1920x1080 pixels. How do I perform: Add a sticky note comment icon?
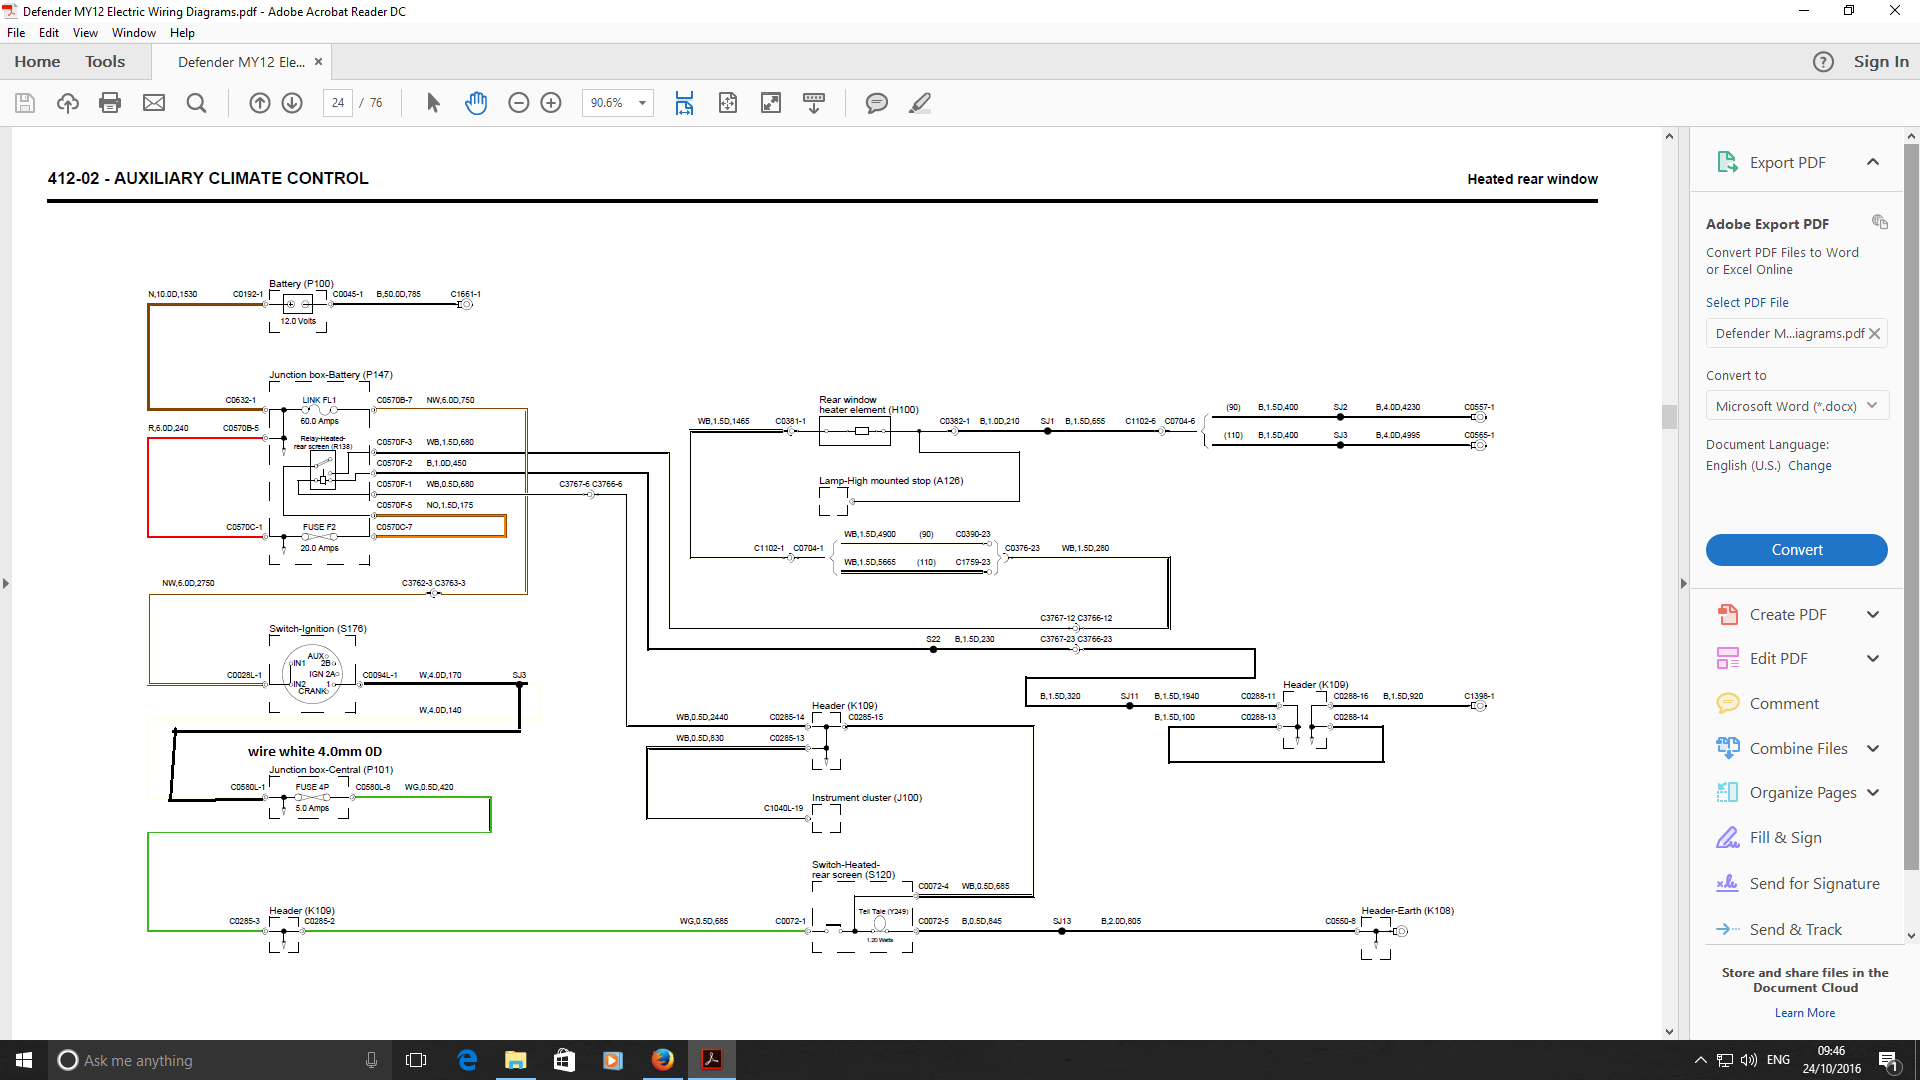click(877, 103)
